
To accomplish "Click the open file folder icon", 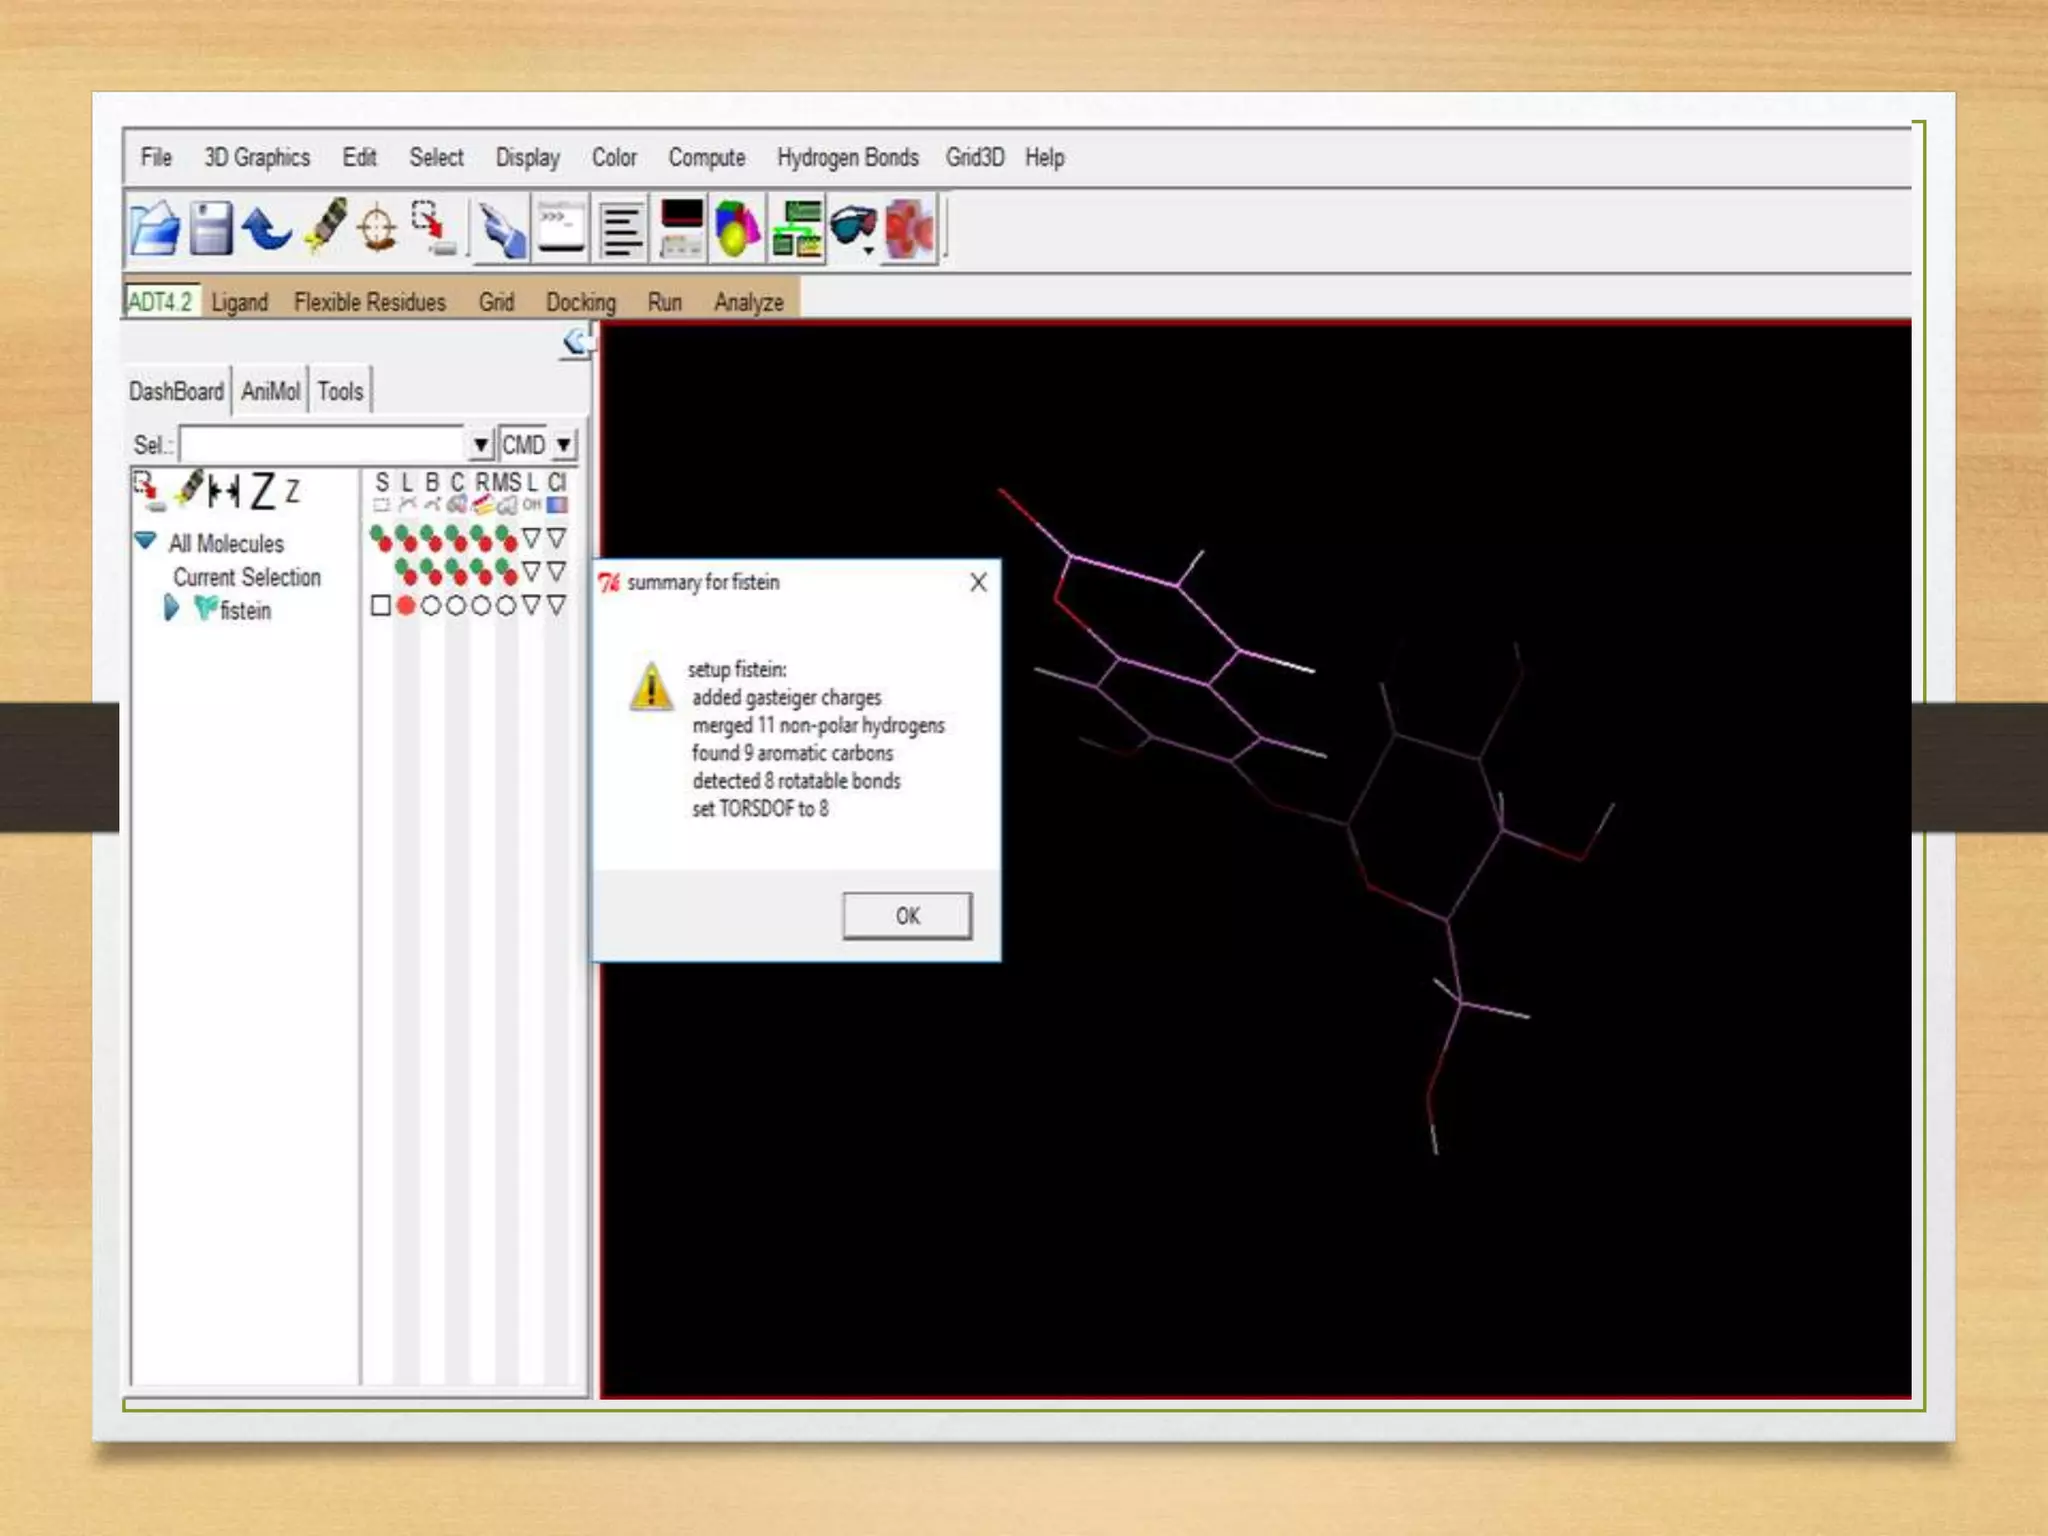I will tap(155, 229).
